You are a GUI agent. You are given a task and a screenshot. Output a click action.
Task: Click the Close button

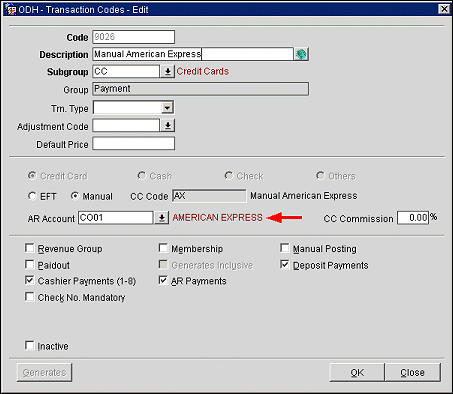click(413, 372)
